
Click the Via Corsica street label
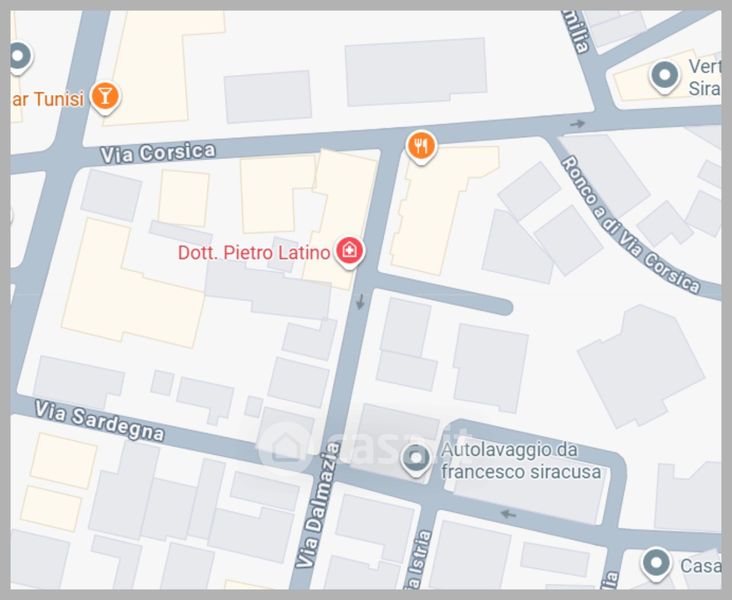pyautogui.click(x=158, y=153)
